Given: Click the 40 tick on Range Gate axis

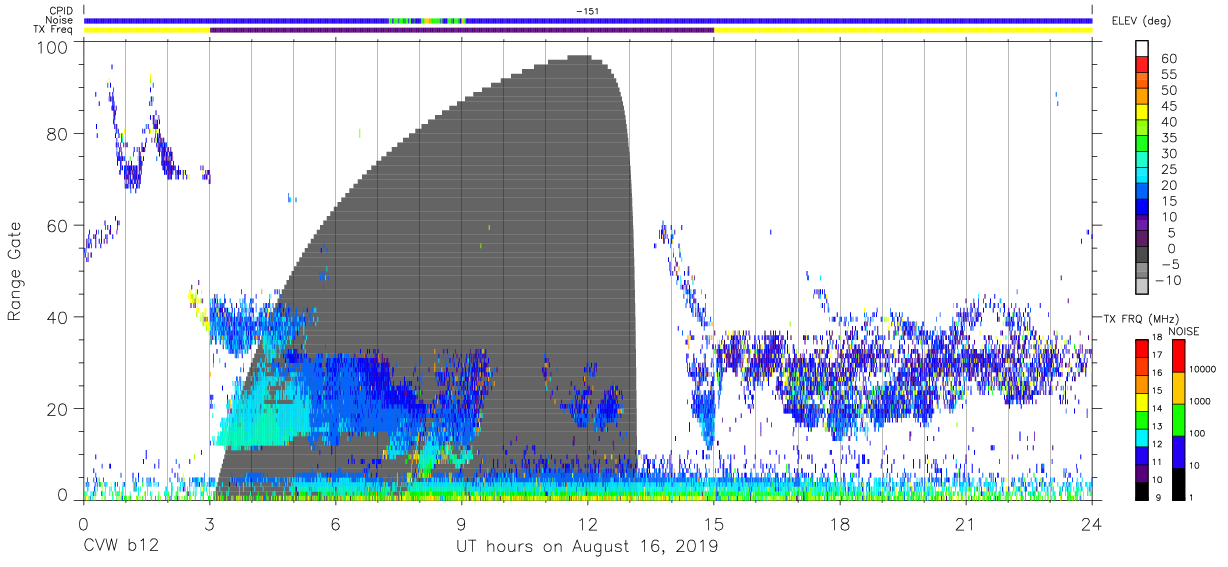Looking at the screenshot, I should tap(57, 317).
